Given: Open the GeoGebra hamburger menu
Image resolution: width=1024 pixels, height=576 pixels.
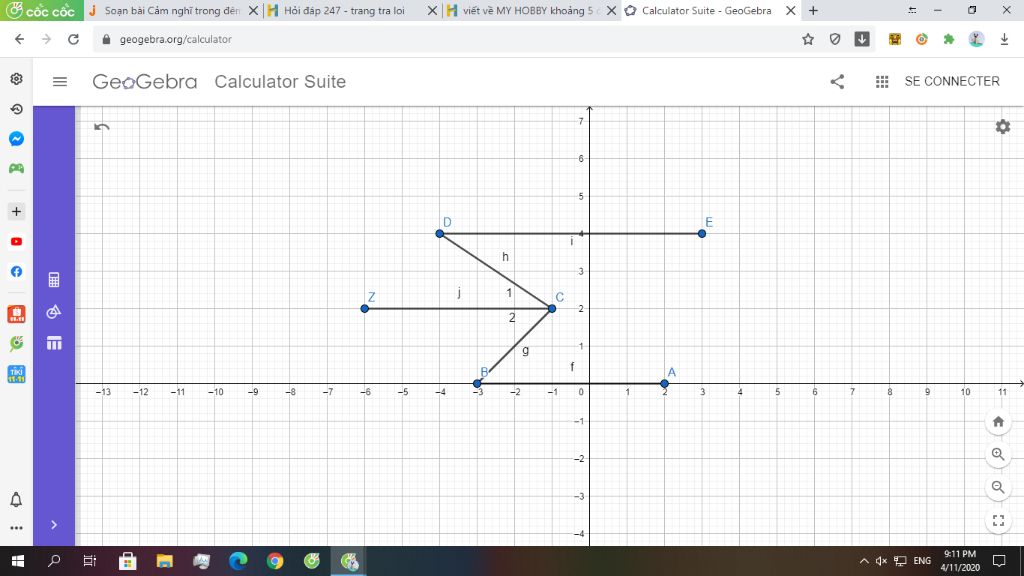Looking at the screenshot, I should (59, 82).
